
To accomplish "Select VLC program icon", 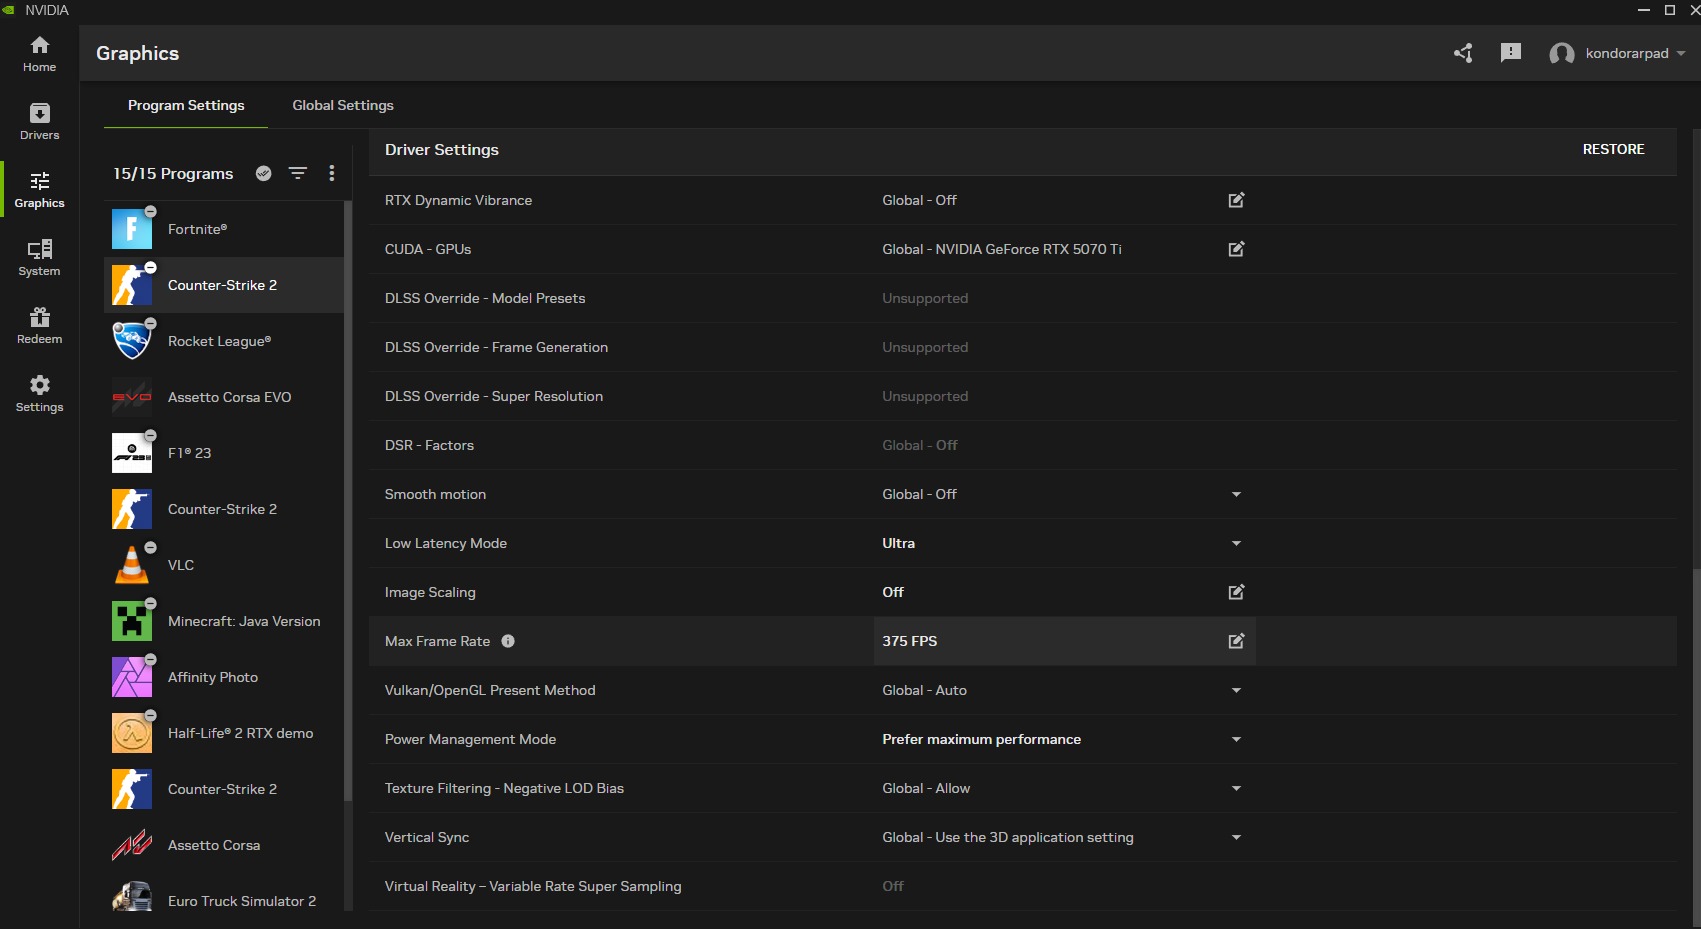I will click(132, 565).
